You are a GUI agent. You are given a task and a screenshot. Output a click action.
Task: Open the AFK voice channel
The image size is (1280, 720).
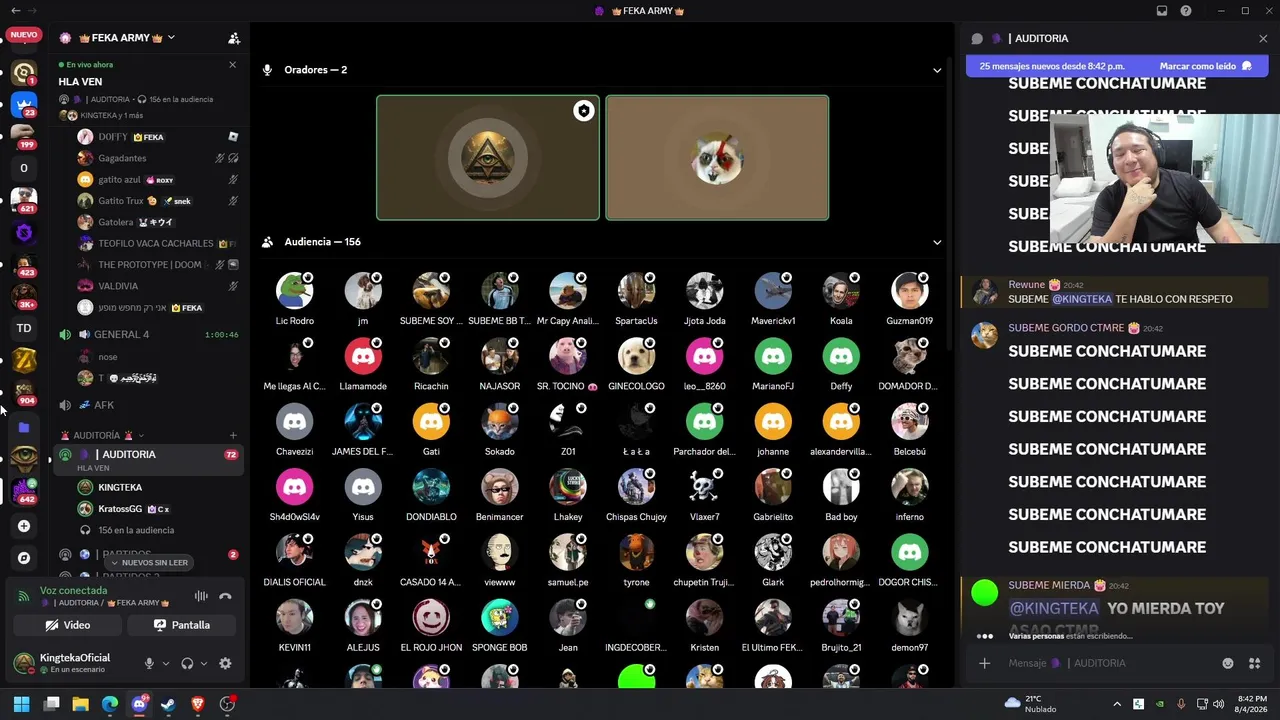[x=148, y=405]
